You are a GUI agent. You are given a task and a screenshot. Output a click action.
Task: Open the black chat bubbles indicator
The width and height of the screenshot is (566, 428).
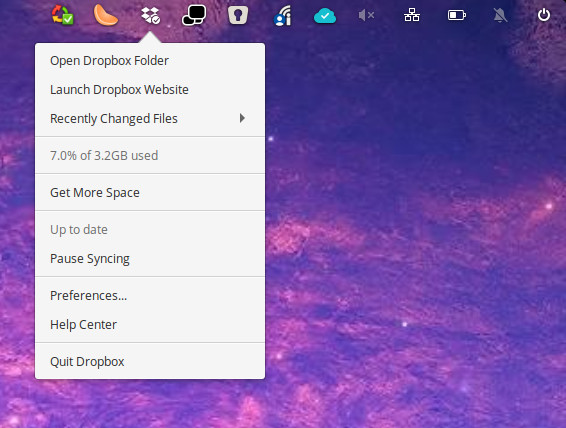click(x=194, y=15)
